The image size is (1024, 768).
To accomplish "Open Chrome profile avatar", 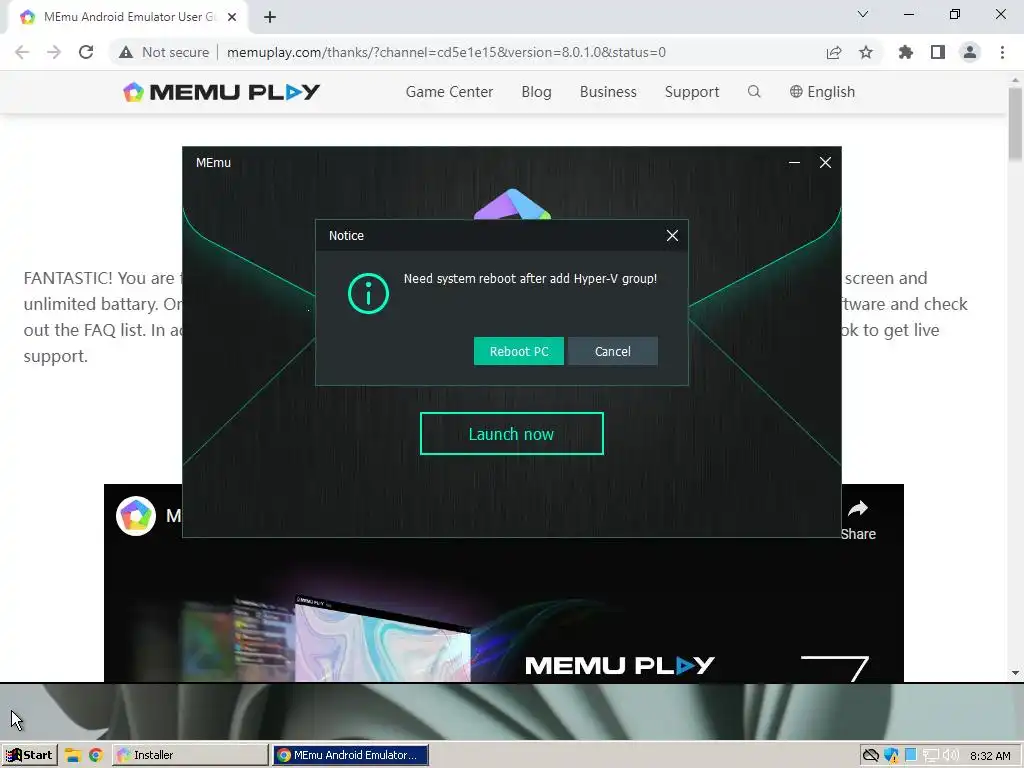I will (x=970, y=52).
